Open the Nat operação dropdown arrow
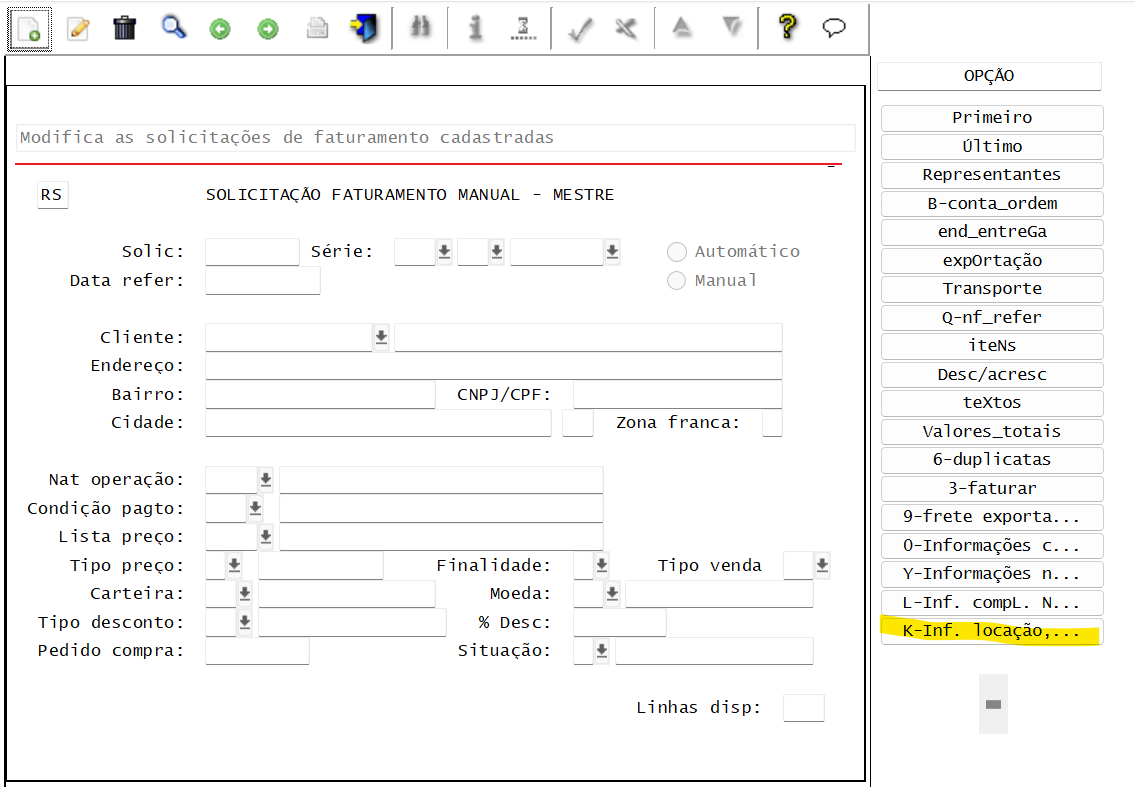1135x787 pixels. [x=266, y=479]
